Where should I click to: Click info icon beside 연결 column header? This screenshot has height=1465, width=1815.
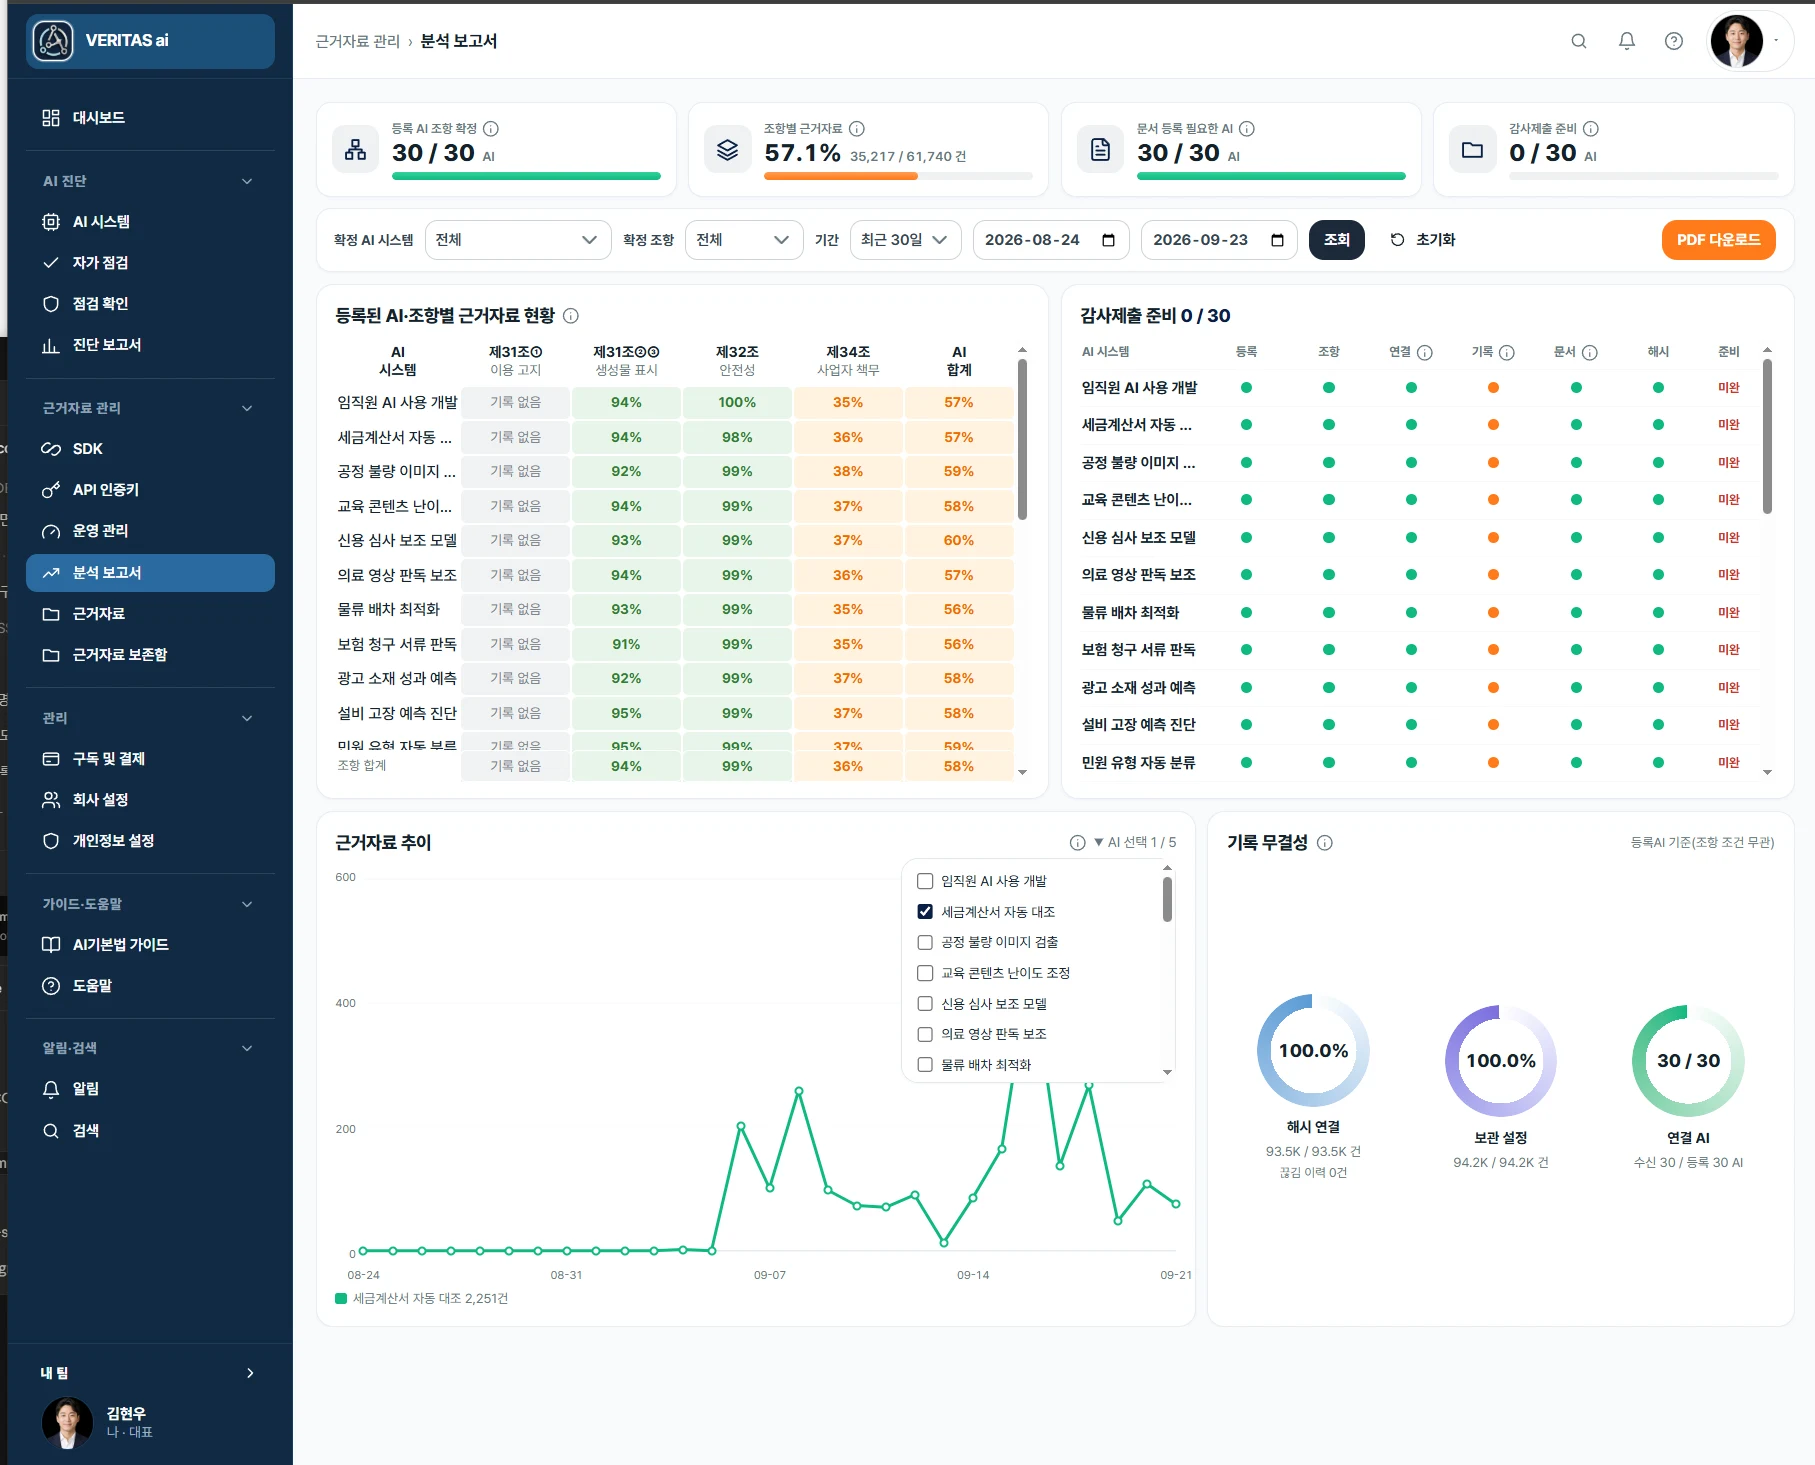1425,353
